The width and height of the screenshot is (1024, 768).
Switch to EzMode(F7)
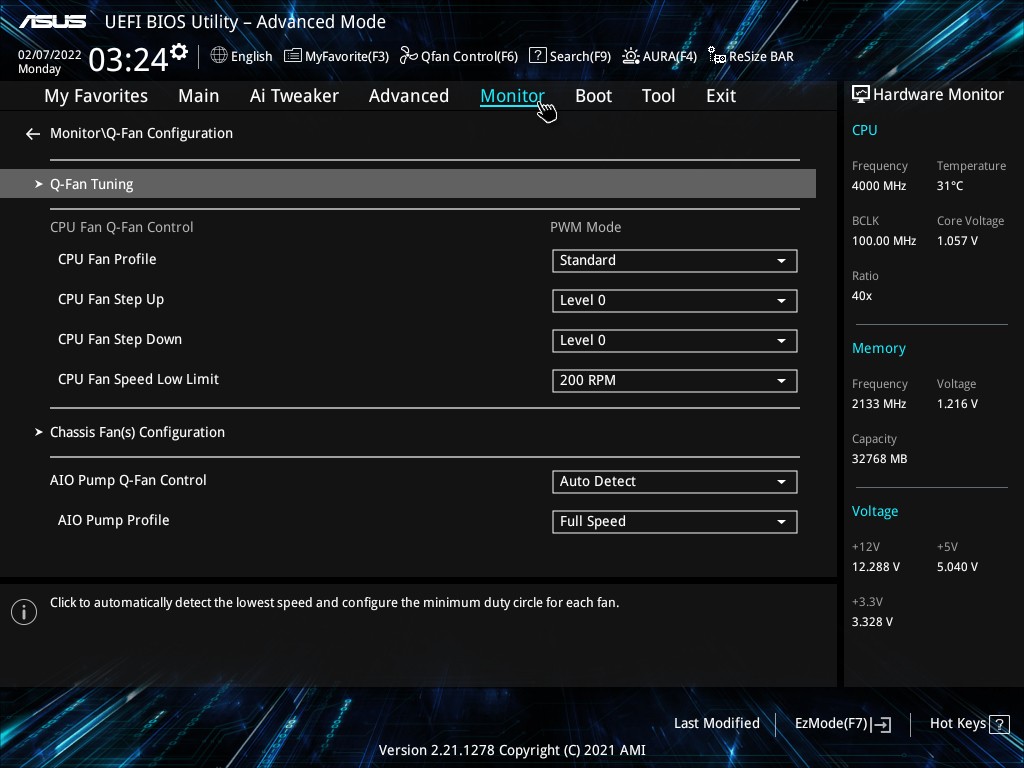pos(842,723)
